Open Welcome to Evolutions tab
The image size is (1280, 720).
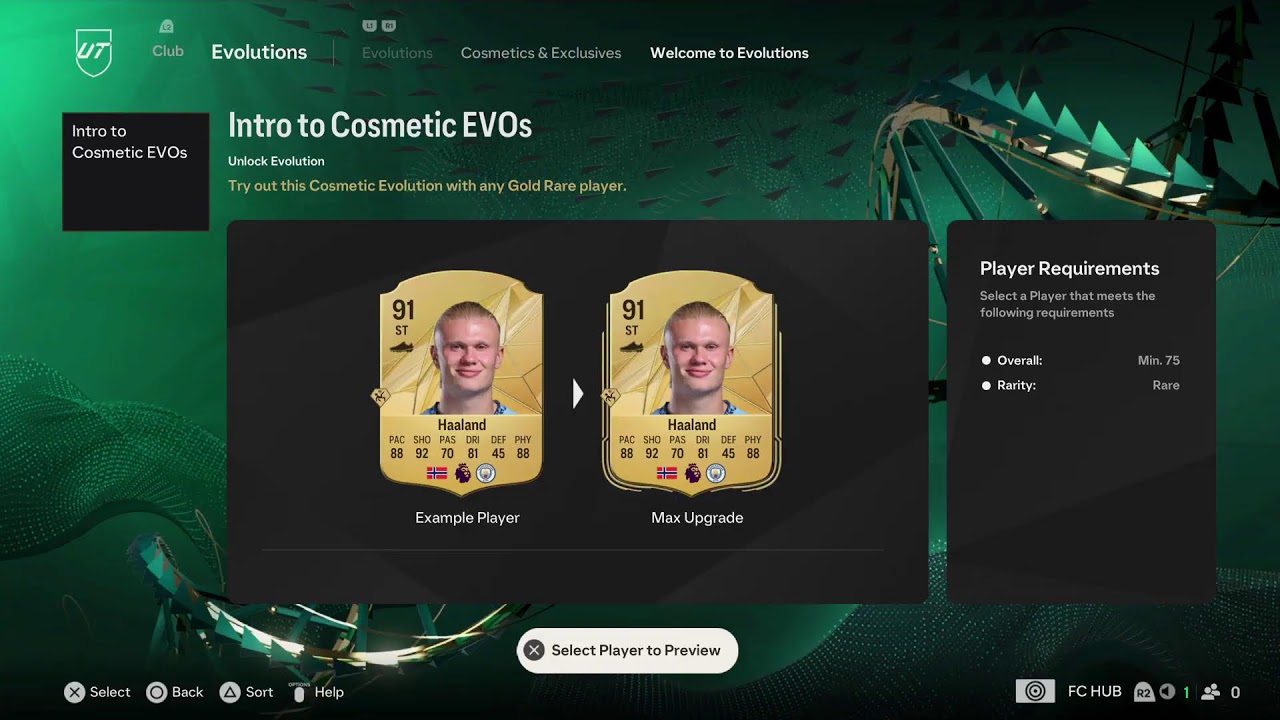tap(729, 53)
